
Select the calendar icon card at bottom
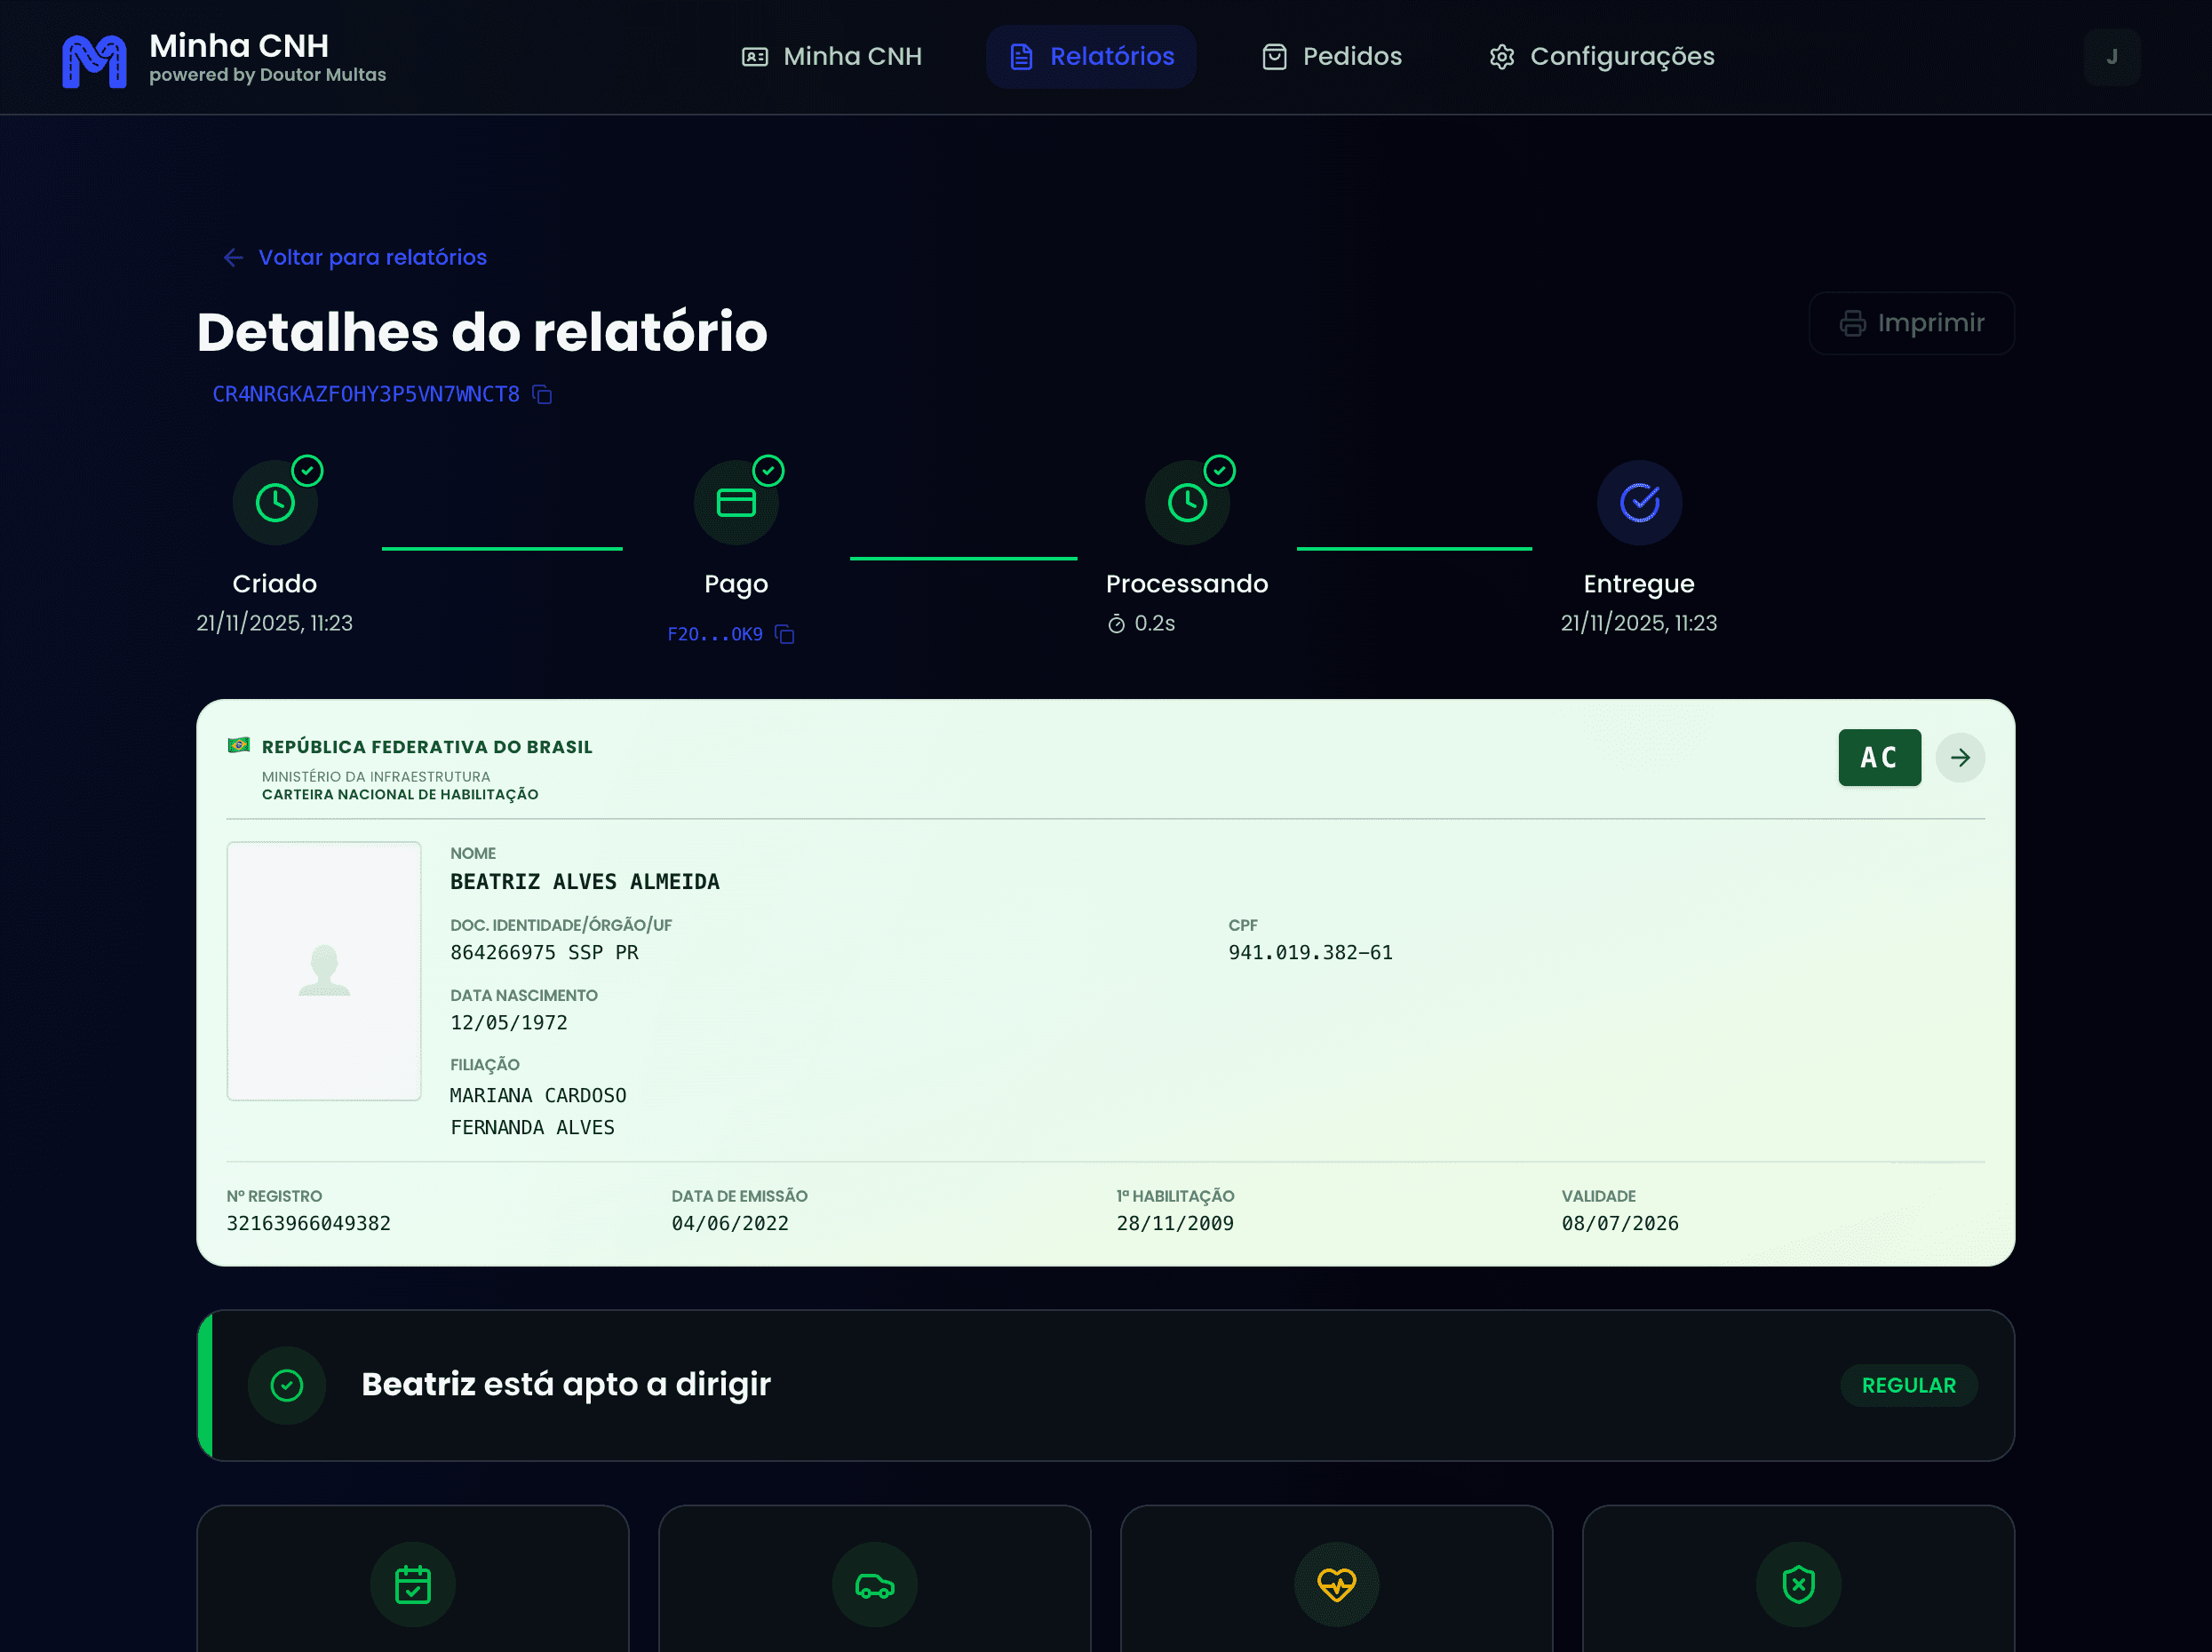pos(412,1584)
